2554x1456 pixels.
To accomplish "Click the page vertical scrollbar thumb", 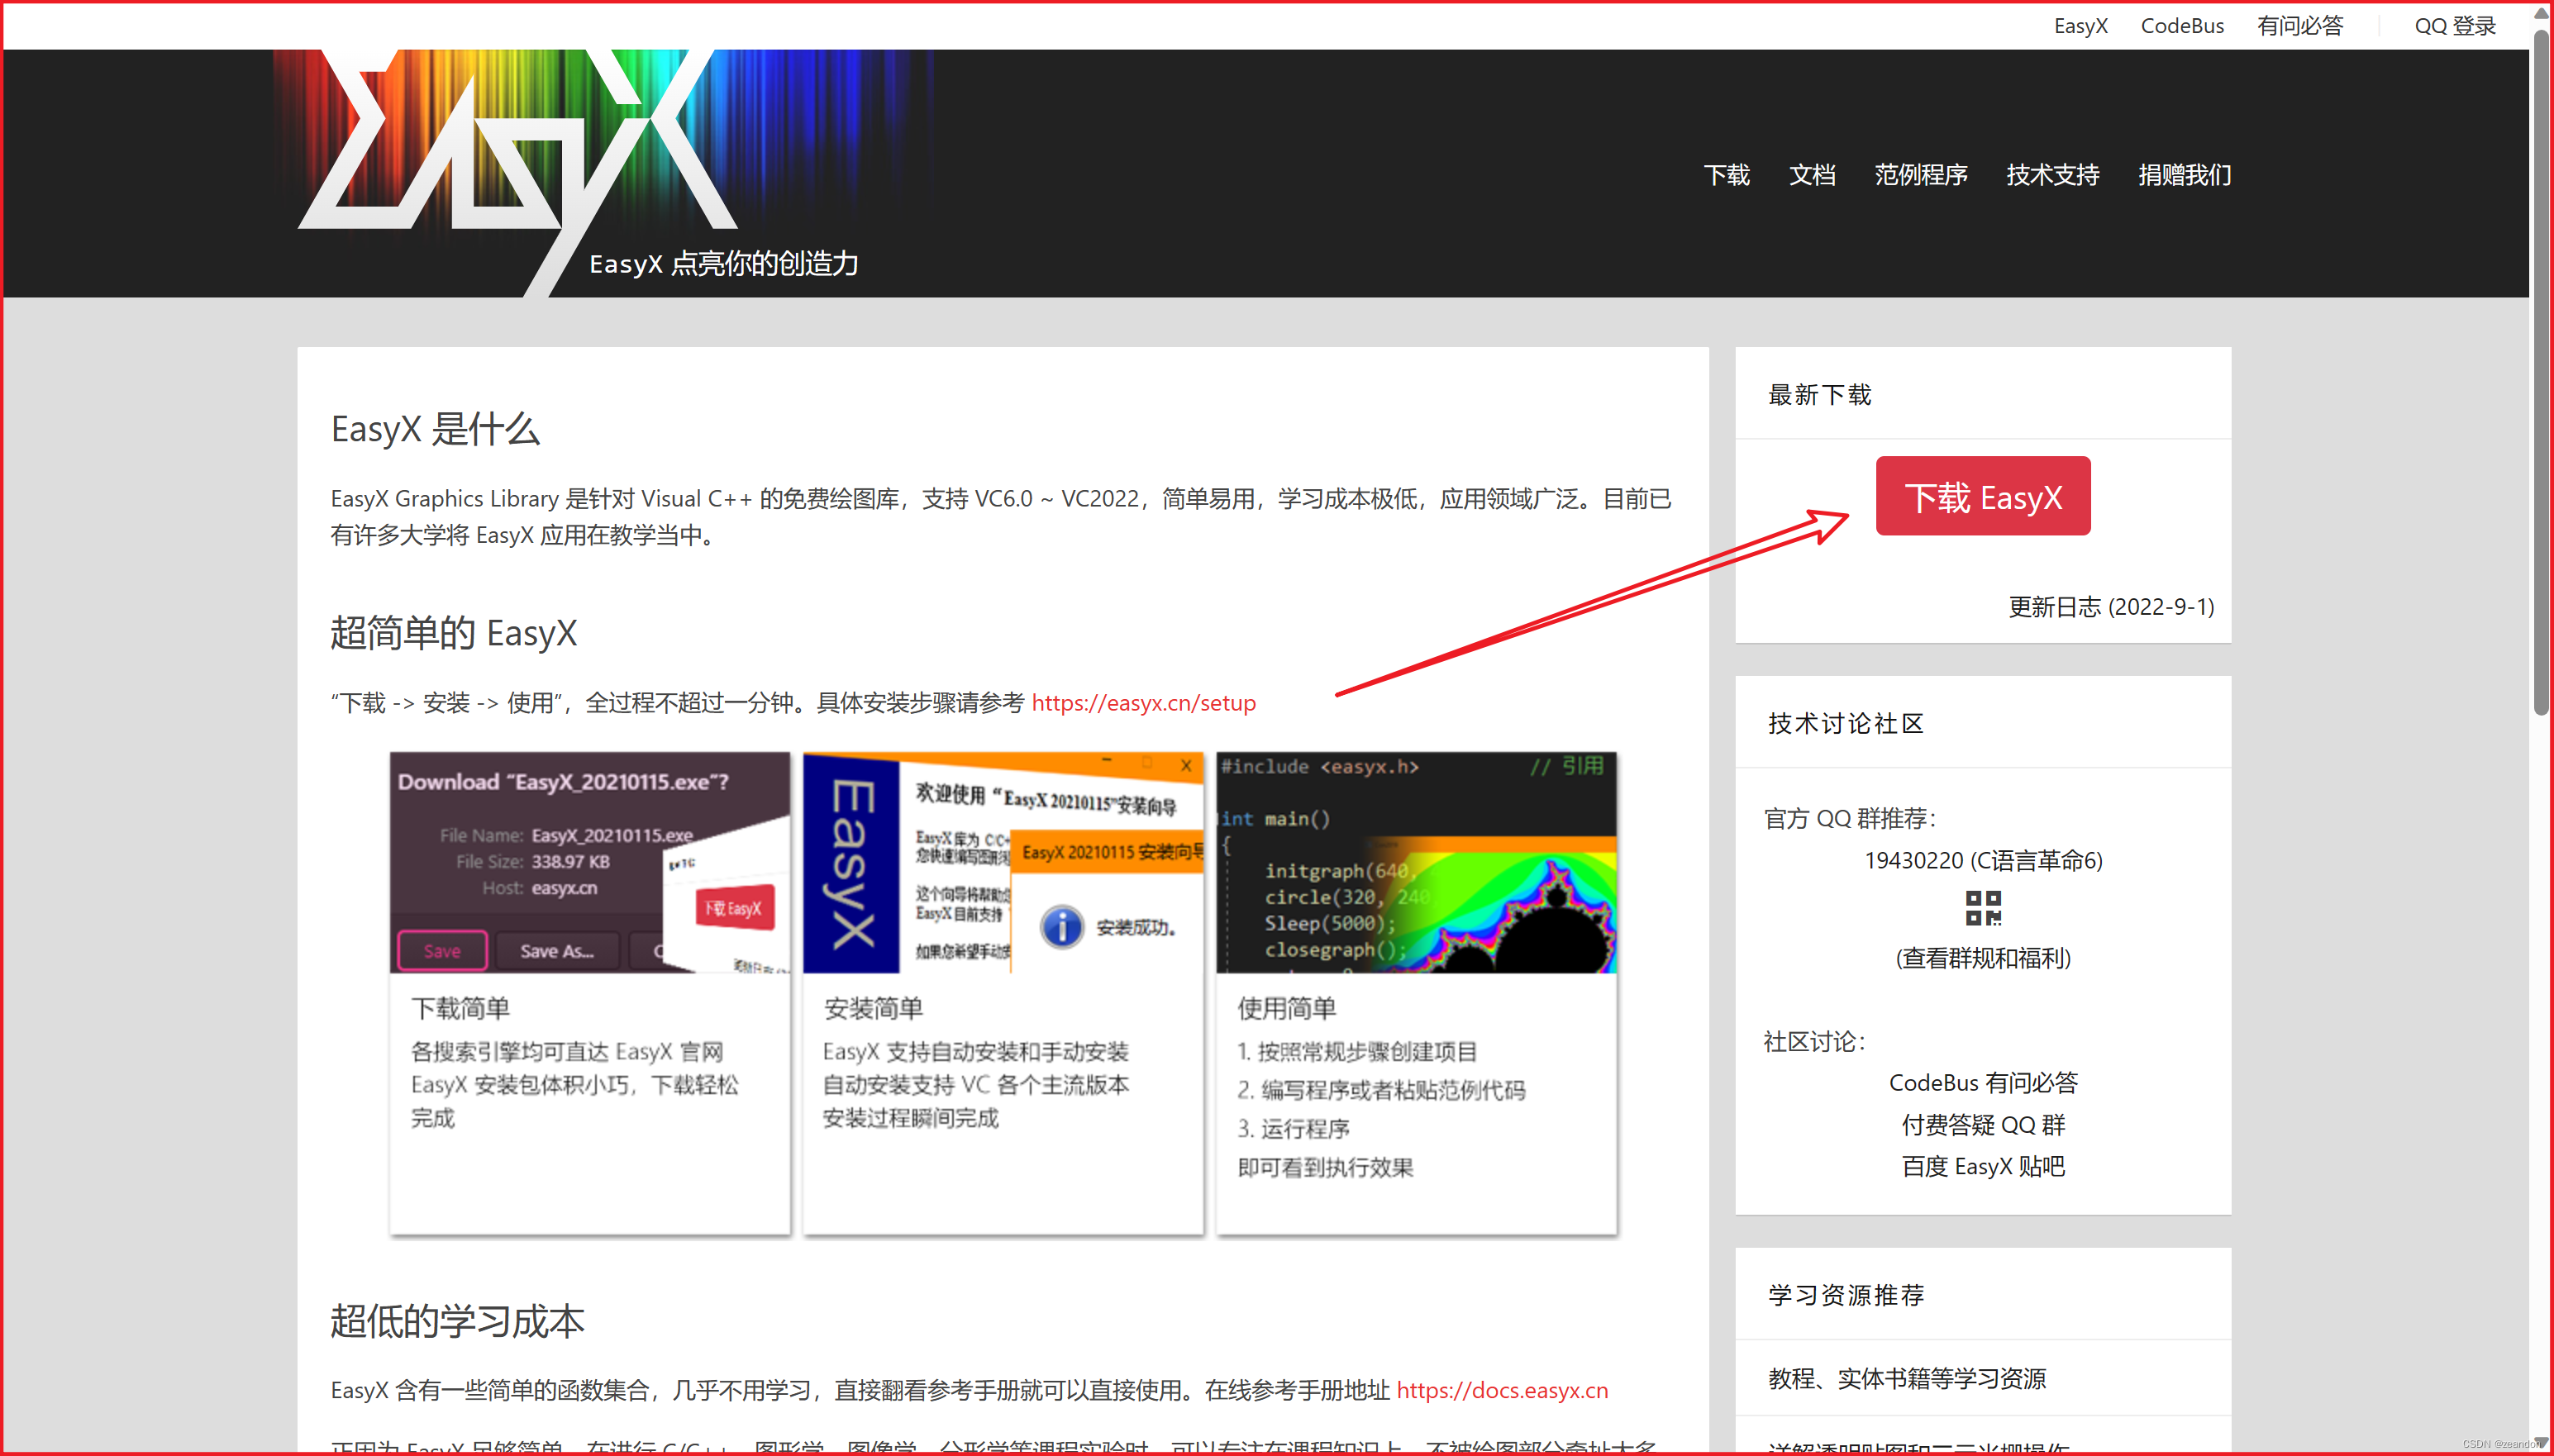I will click(2541, 370).
